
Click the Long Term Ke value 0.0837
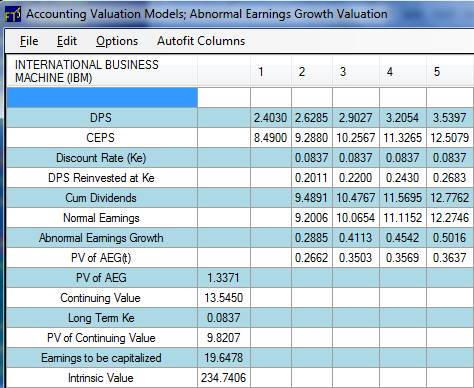coord(224,318)
